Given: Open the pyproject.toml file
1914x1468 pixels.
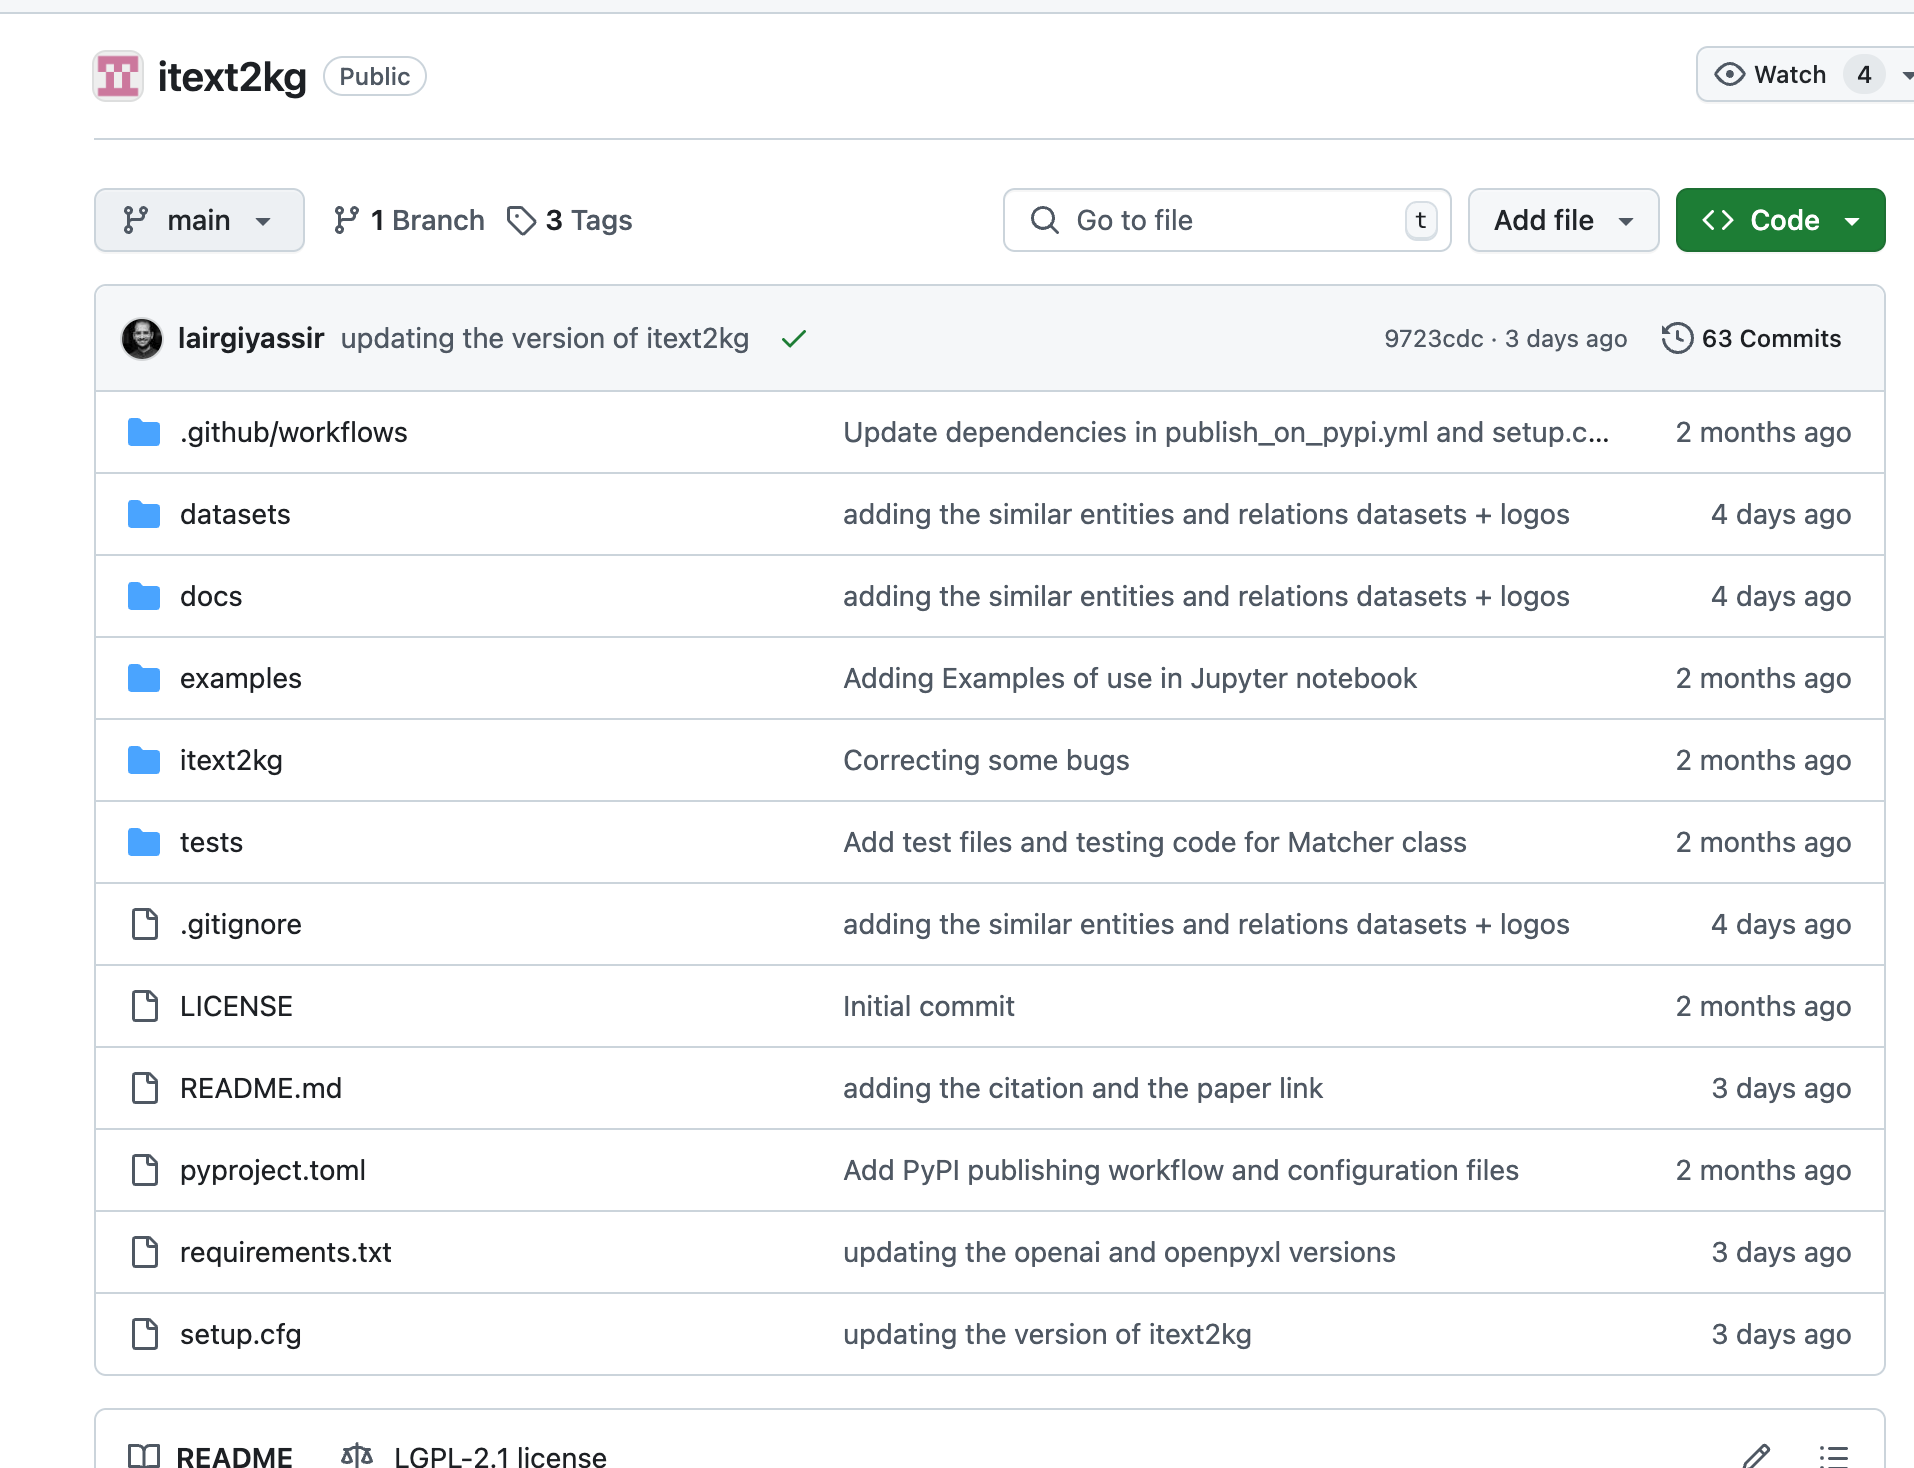Looking at the screenshot, I should pos(273,1171).
